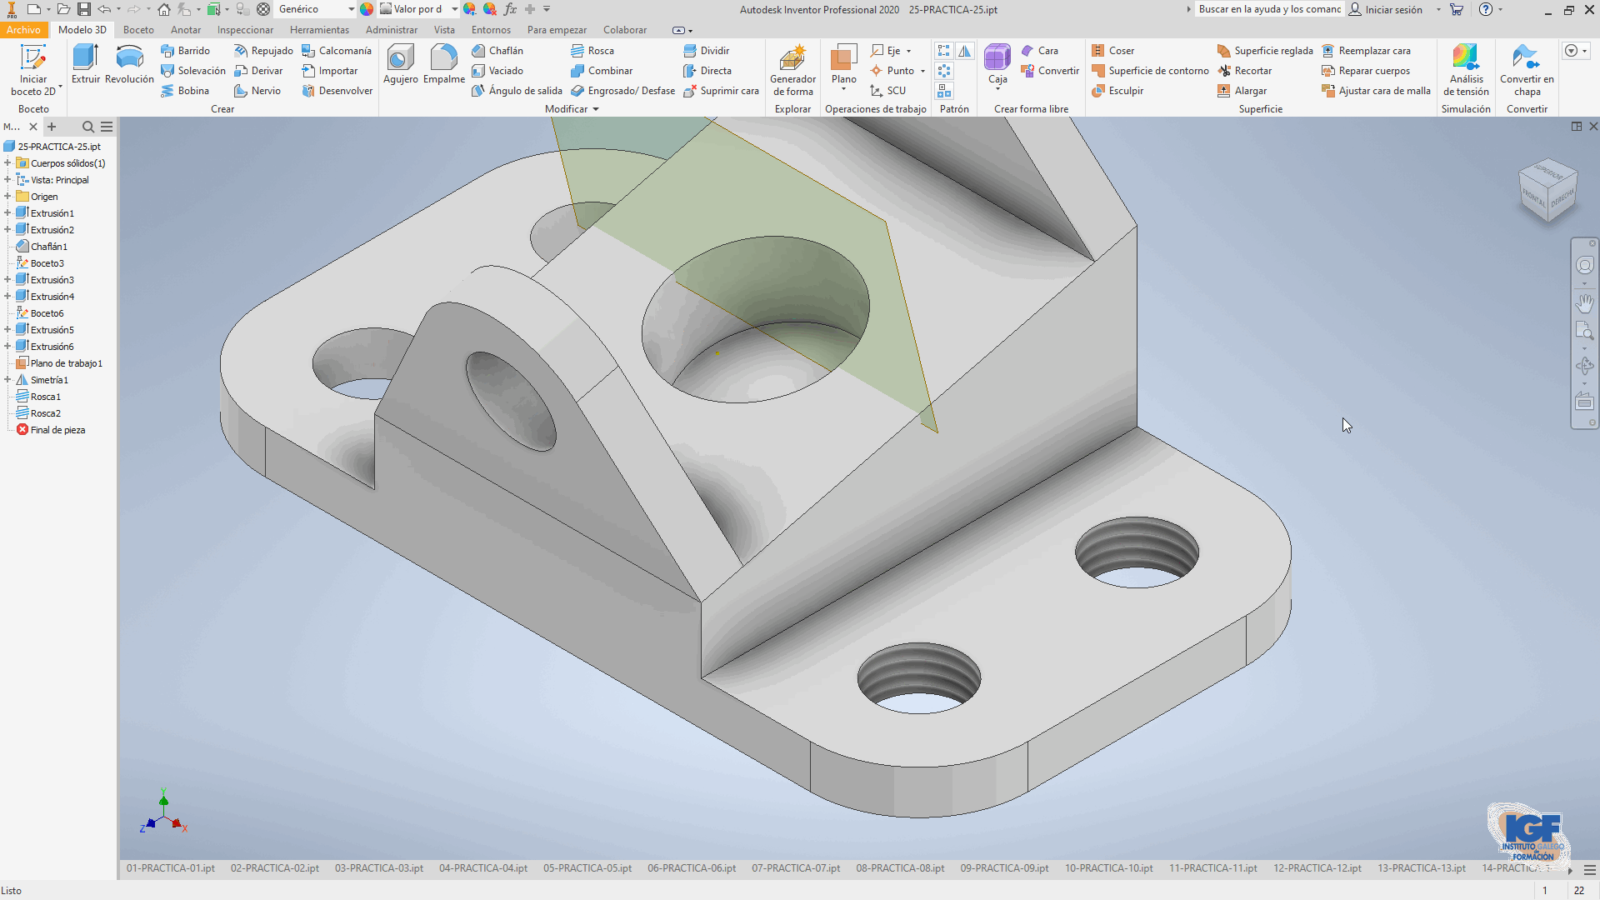
Task: Click Iniciar sesión link
Action: pos(1393,9)
